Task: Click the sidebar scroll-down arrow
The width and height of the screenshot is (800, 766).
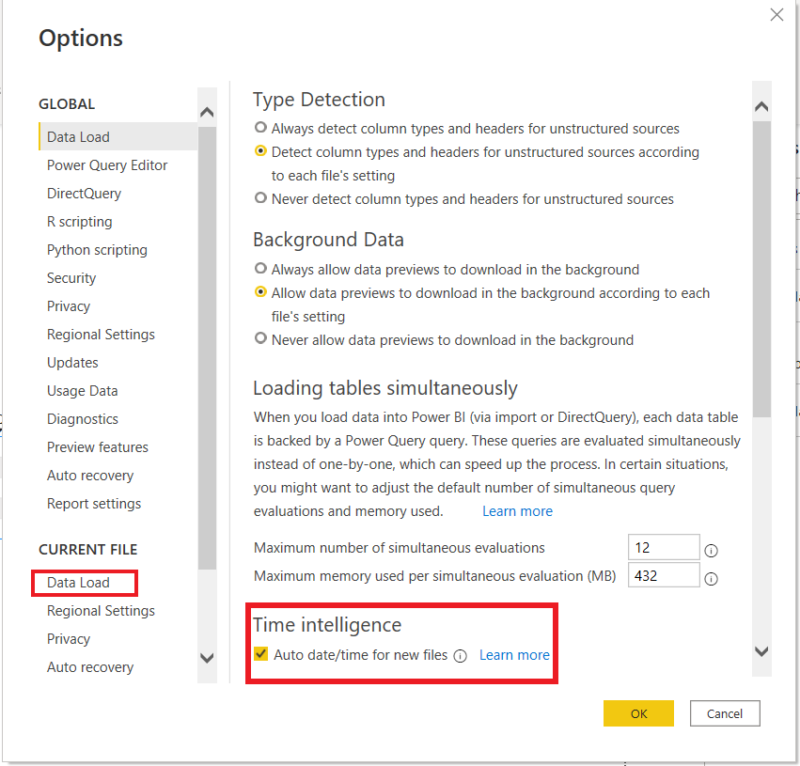Action: 207,658
